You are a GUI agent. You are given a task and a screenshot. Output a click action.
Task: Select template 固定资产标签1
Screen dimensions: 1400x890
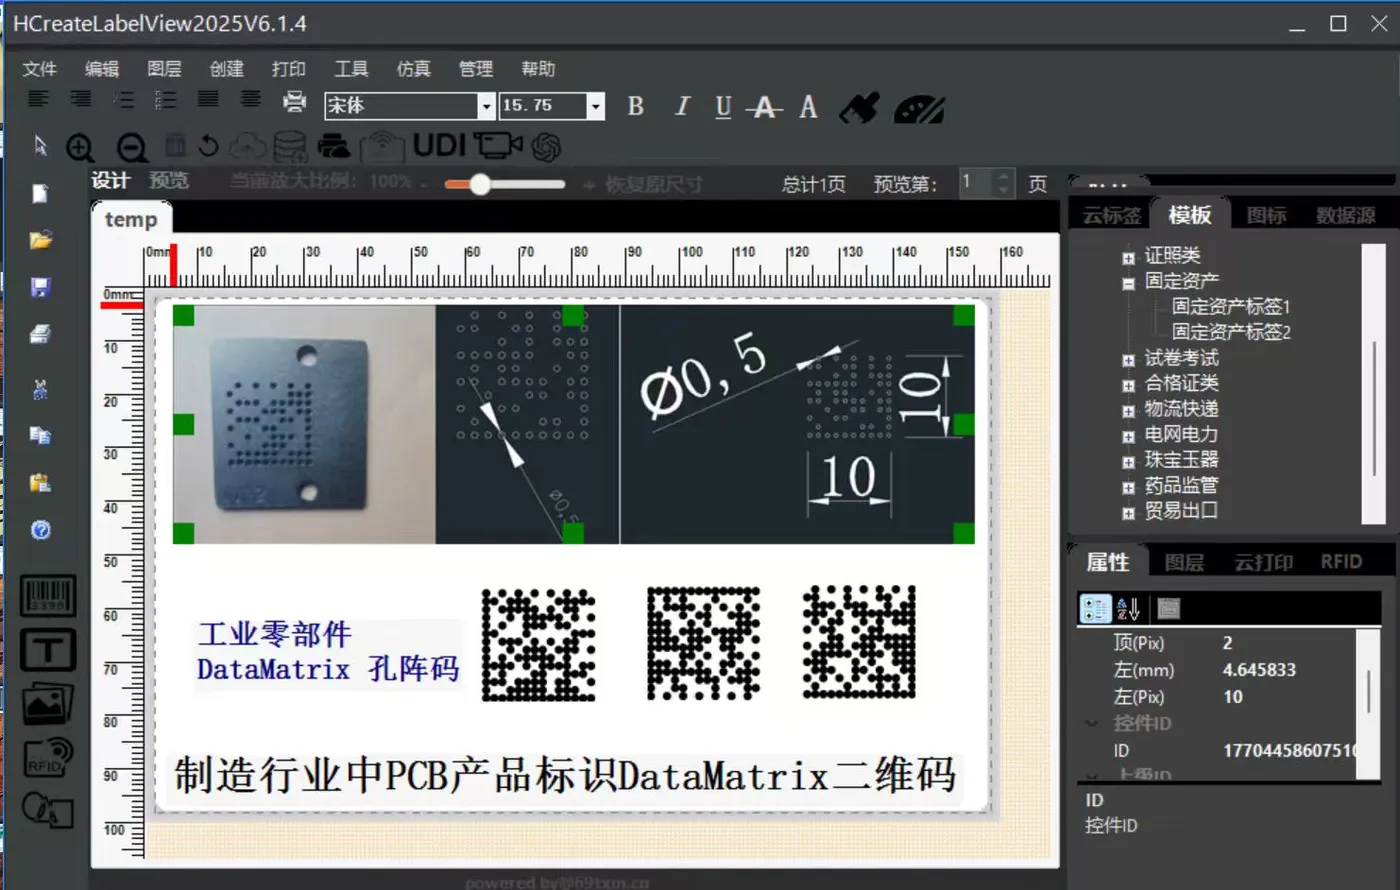click(1231, 307)
